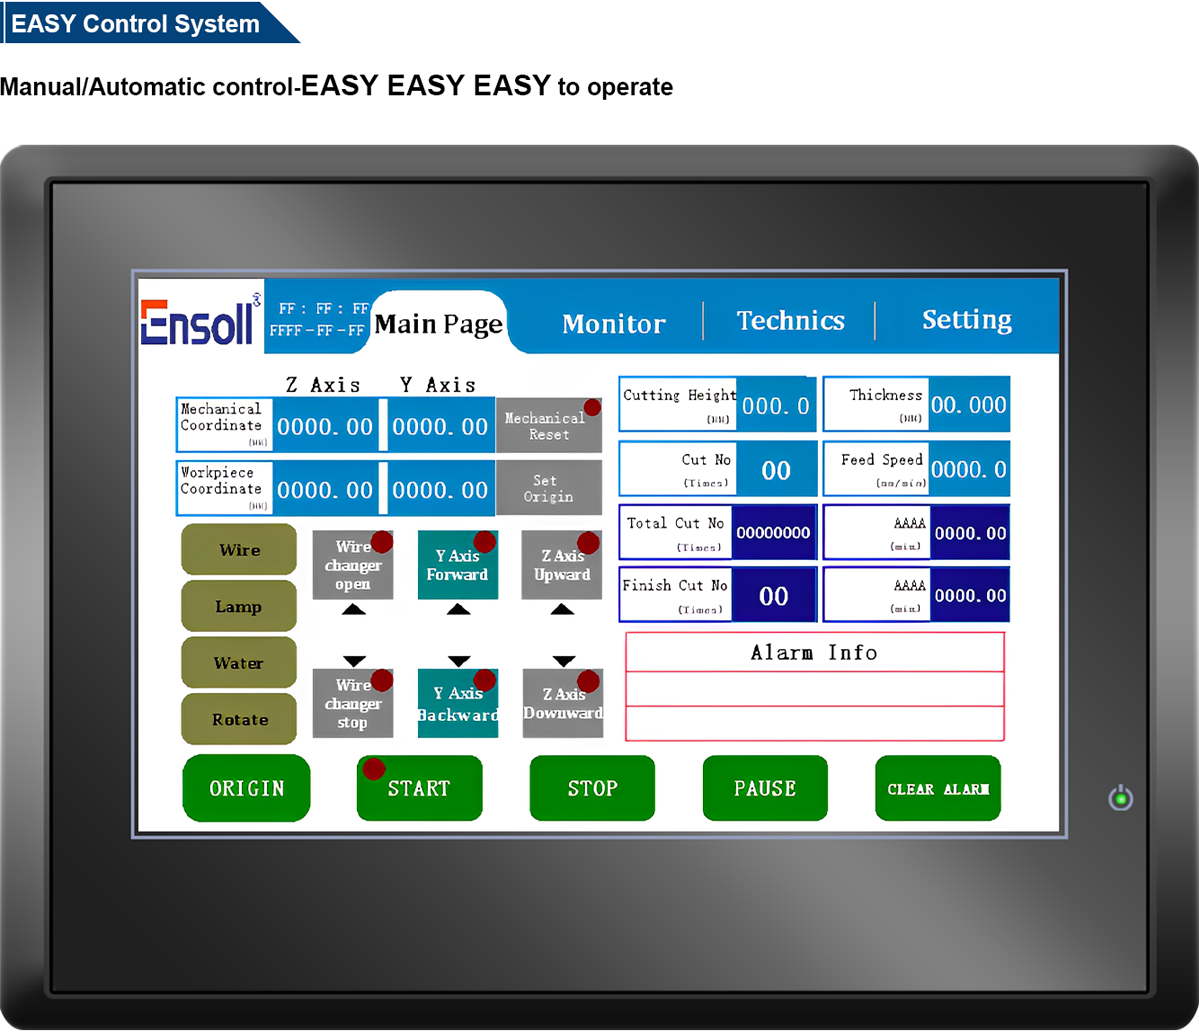This screenshot has height=1035, width=1199.
Task: Click the Mechanical Coordinate Z Axis value
Action: tap(325, 426)
